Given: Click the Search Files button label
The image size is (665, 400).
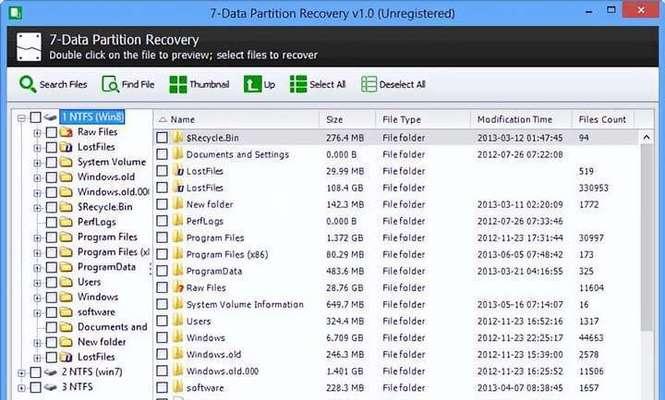Looking at the screenshot, I should click(x=63, y=84).
